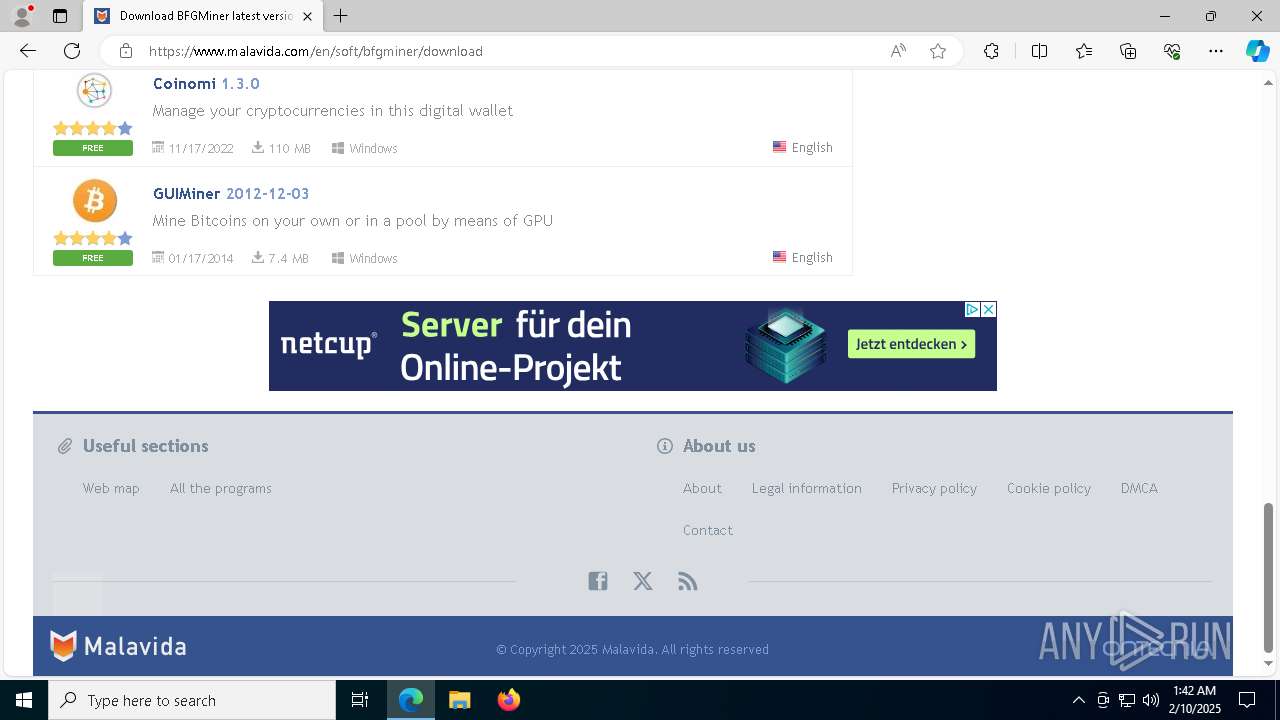This screenshot has width=1280, height=720.
Task: Open the Favorites list
Action: 1084,51
